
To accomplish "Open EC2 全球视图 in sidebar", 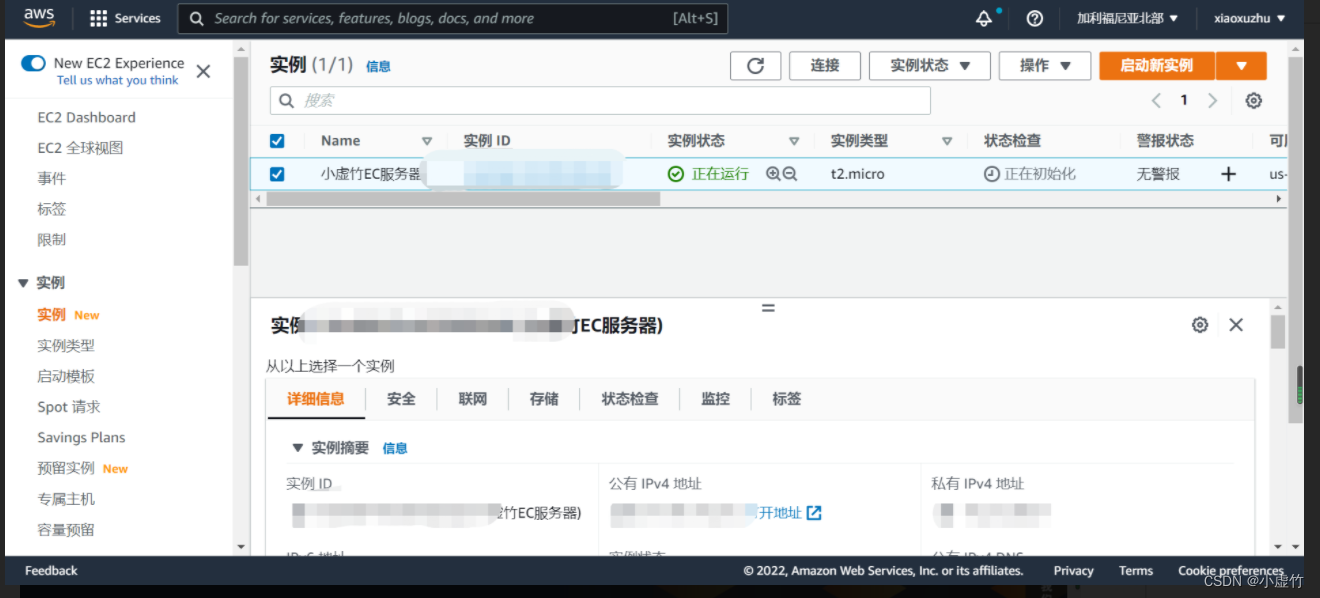I will (x=80, y=148).
